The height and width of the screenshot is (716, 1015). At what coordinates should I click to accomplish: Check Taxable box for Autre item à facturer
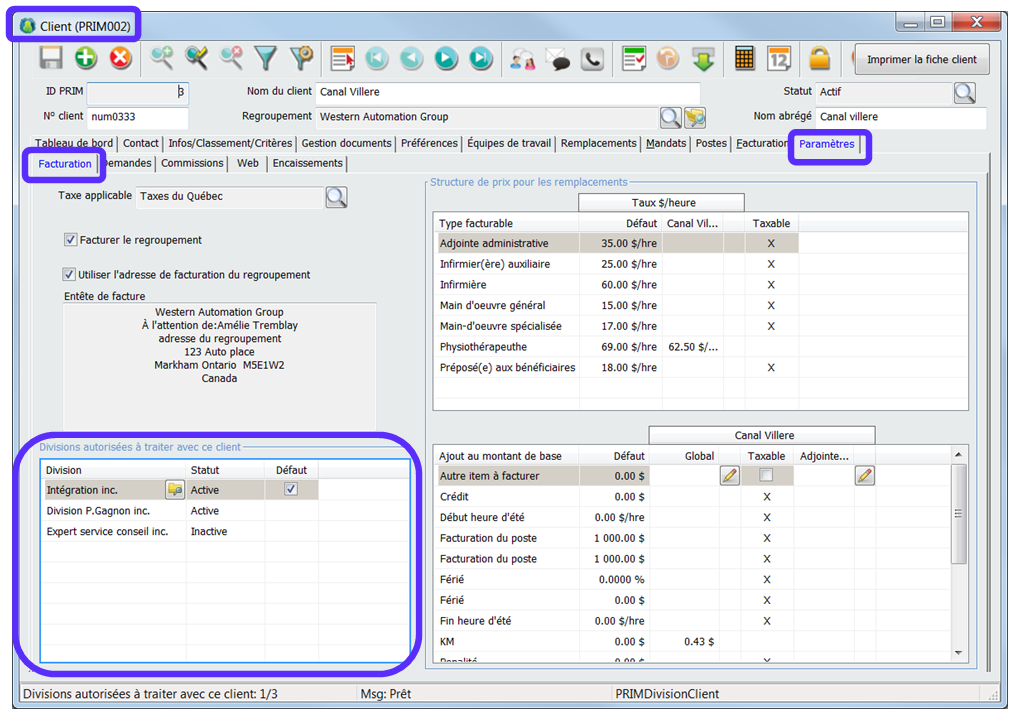pyautogui.click(x=766, y=476)
